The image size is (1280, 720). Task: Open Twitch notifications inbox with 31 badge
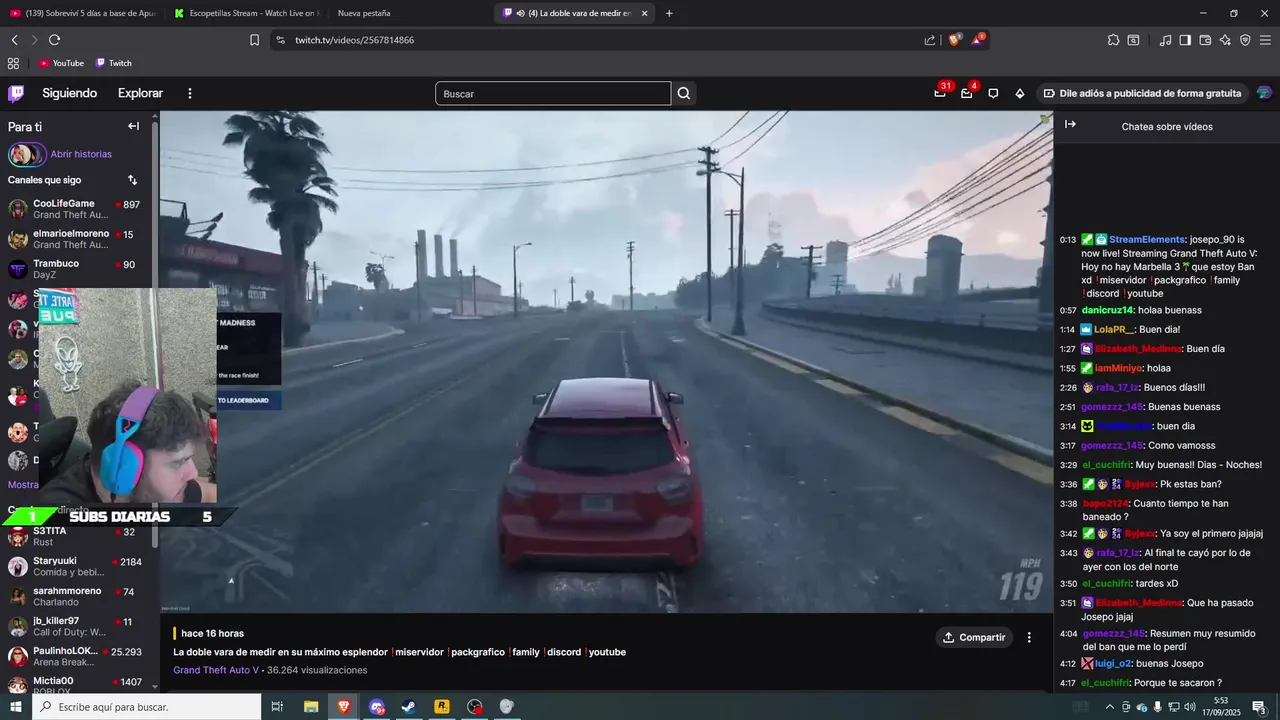click(x=940, y=93)
